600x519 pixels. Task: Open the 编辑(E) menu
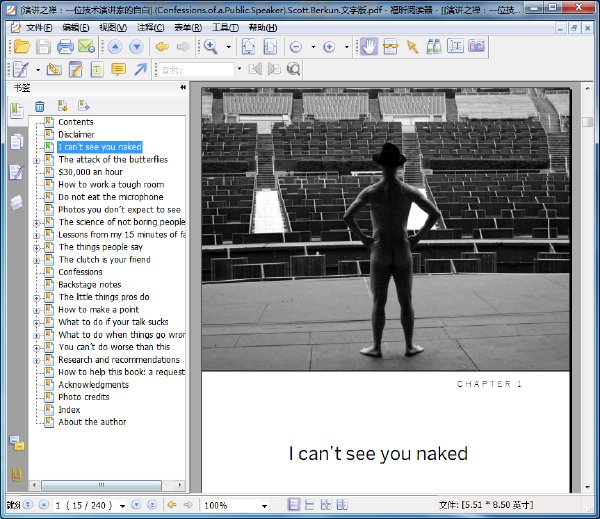click(75, 28)
